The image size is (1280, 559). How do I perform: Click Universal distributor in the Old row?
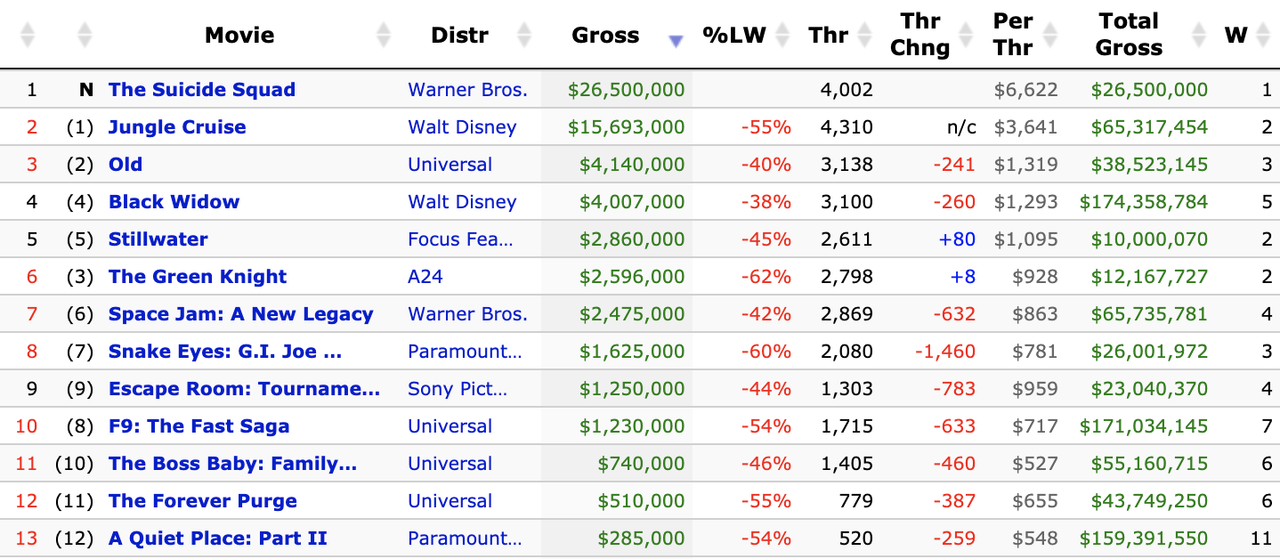point(450,164)
